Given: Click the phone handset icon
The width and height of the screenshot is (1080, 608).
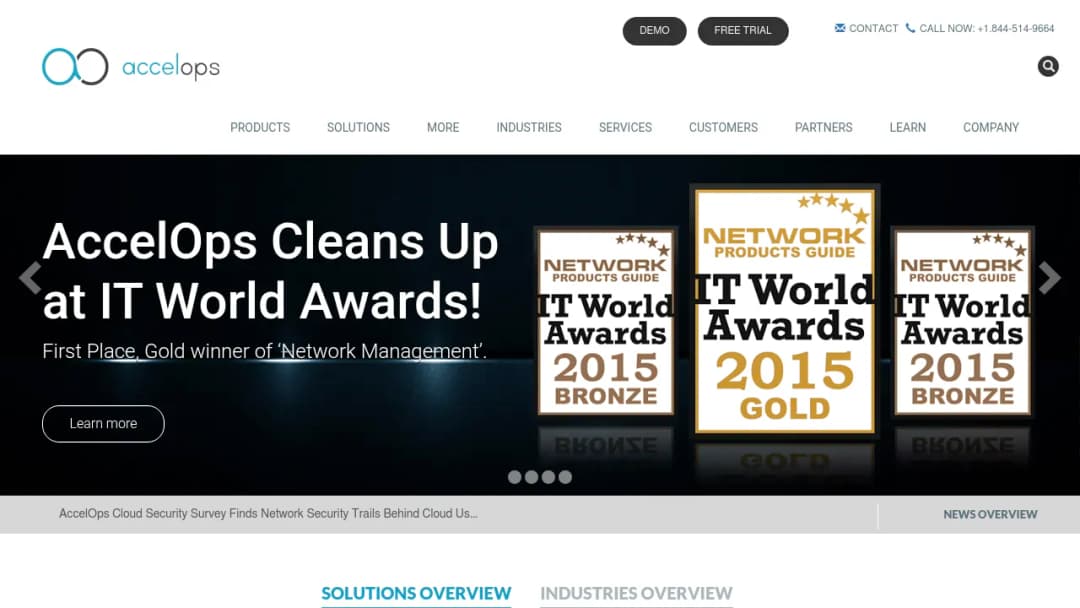Looking at the screenshot, I should tap(910, 28).
